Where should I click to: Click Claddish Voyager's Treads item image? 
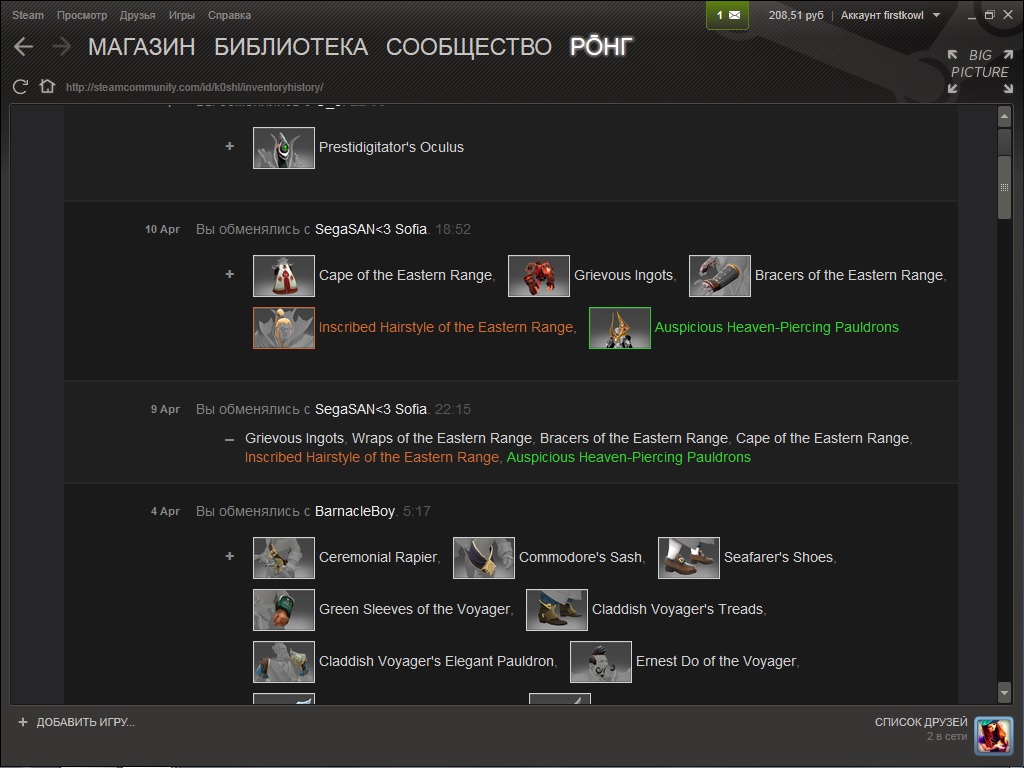pos(556,609)
